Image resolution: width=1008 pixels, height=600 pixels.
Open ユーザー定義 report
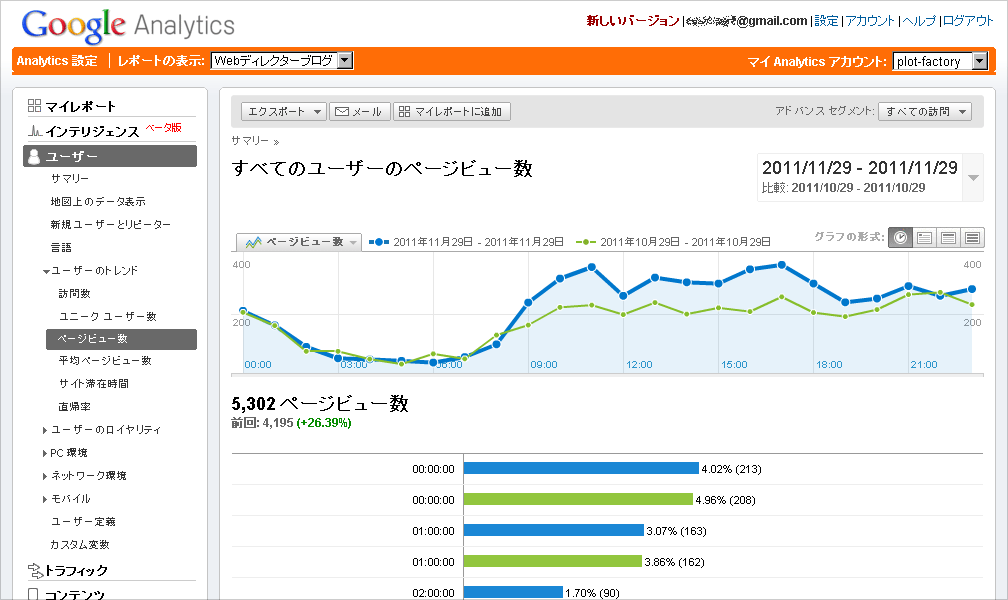click(x=83, y=522)
